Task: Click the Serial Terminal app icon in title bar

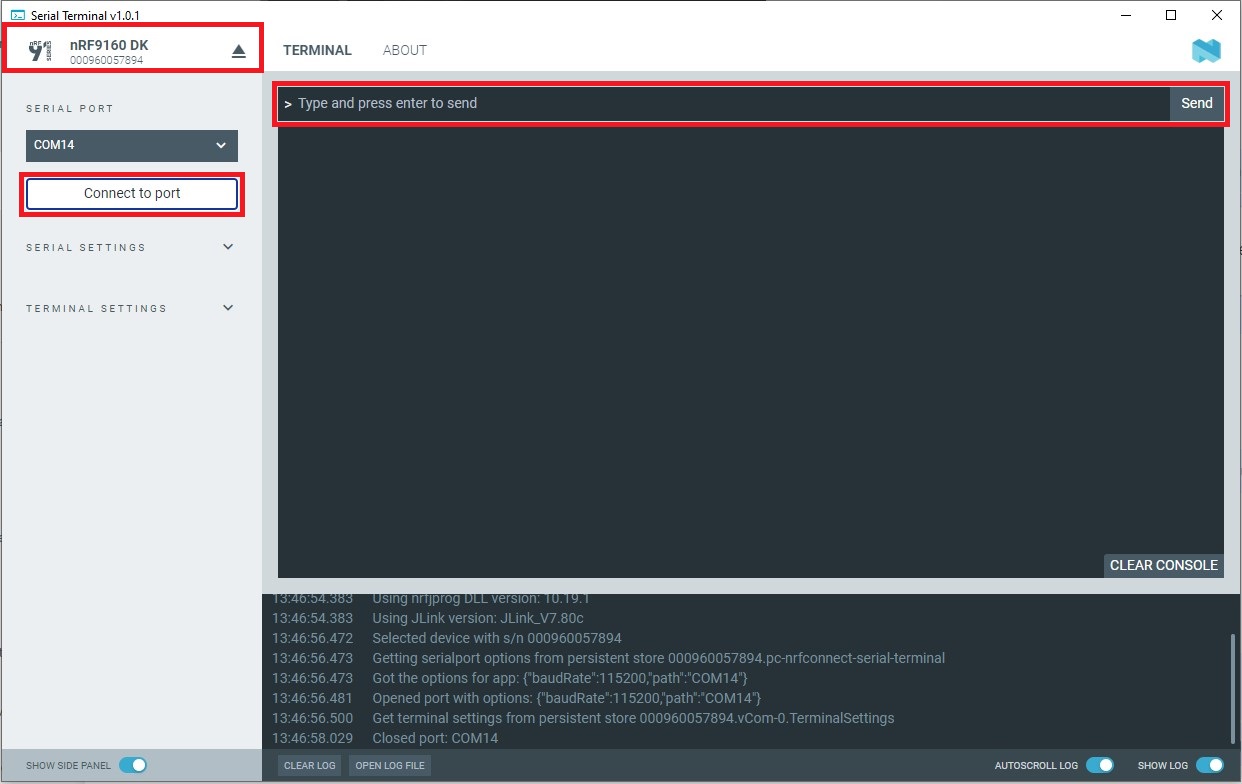Action: tap(17, 15)
